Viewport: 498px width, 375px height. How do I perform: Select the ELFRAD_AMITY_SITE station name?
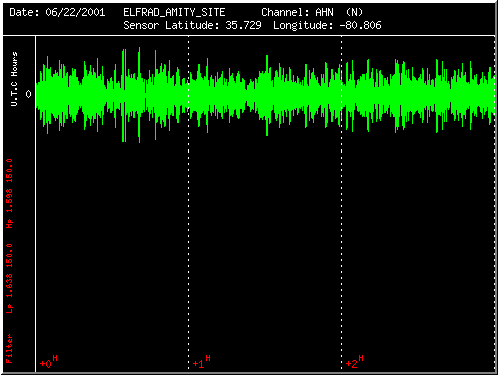pos(174,13)
